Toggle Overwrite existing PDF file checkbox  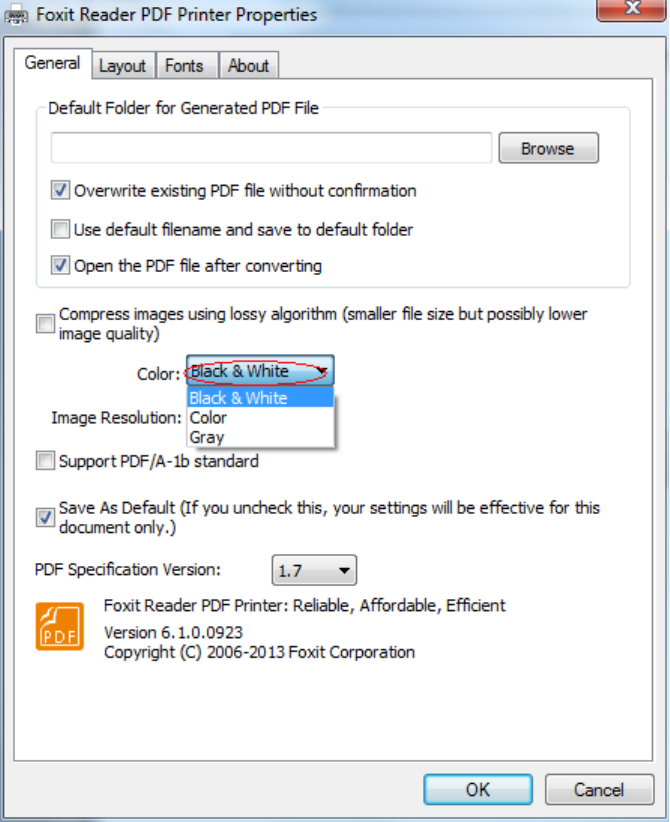pyautogui.click(x=60, y=190)
